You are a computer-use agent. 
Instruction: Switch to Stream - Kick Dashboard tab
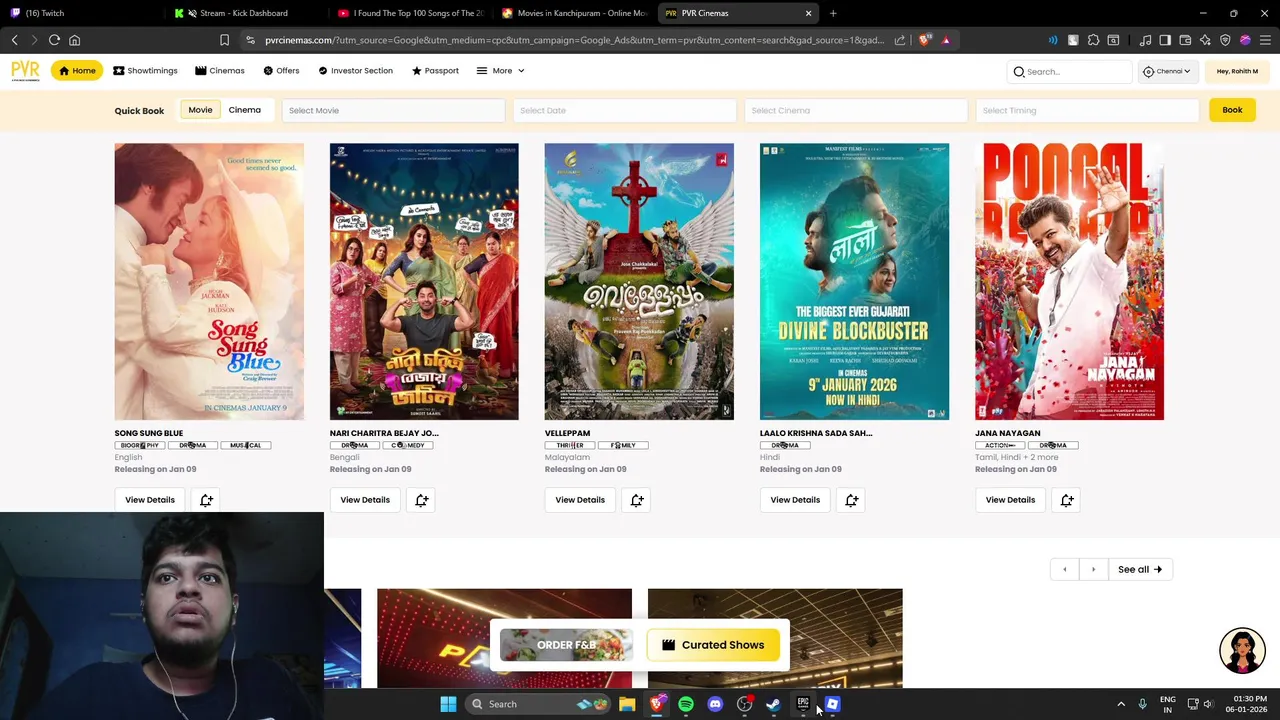coord(245,13)
